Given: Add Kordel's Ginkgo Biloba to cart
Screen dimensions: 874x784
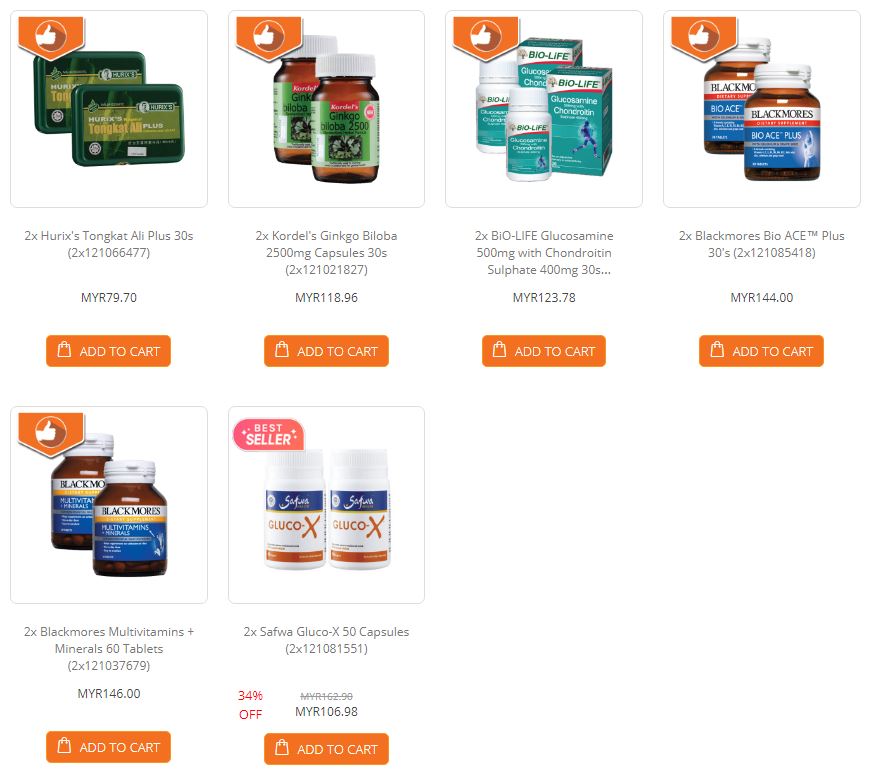Looking at the screenshot, I should coord(326,351).
